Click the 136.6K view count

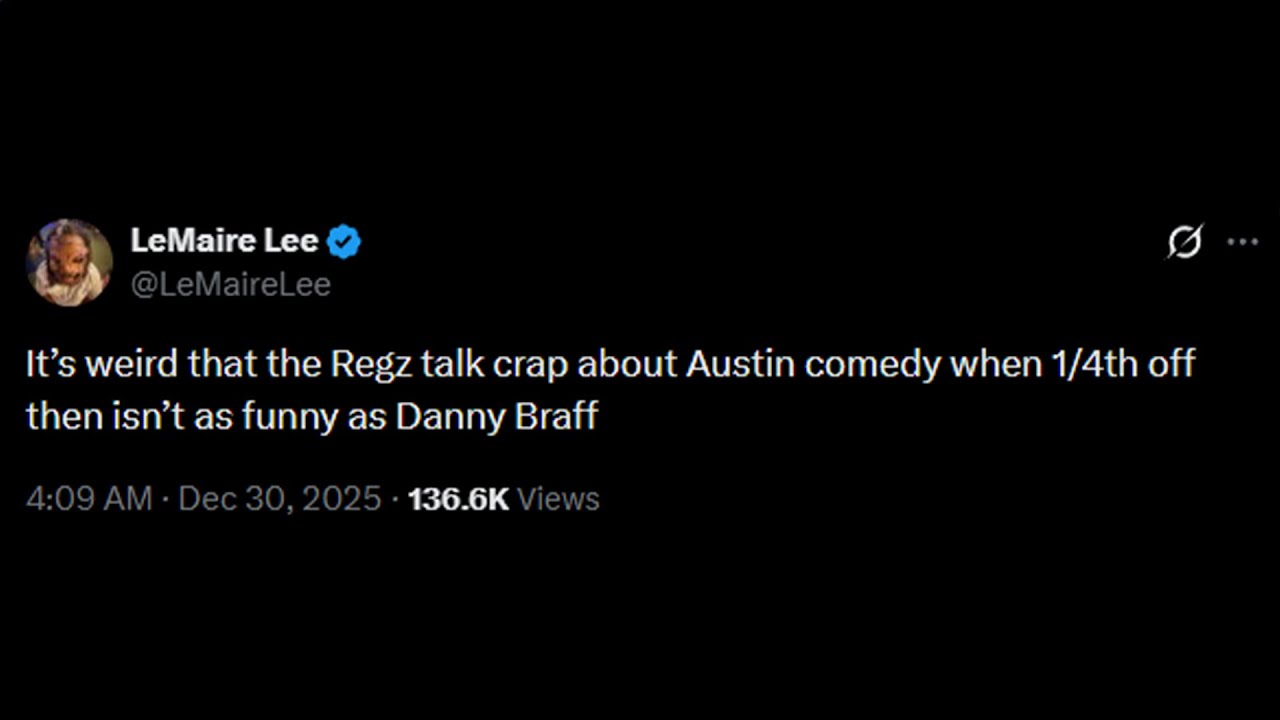click(x=459, y=498)
